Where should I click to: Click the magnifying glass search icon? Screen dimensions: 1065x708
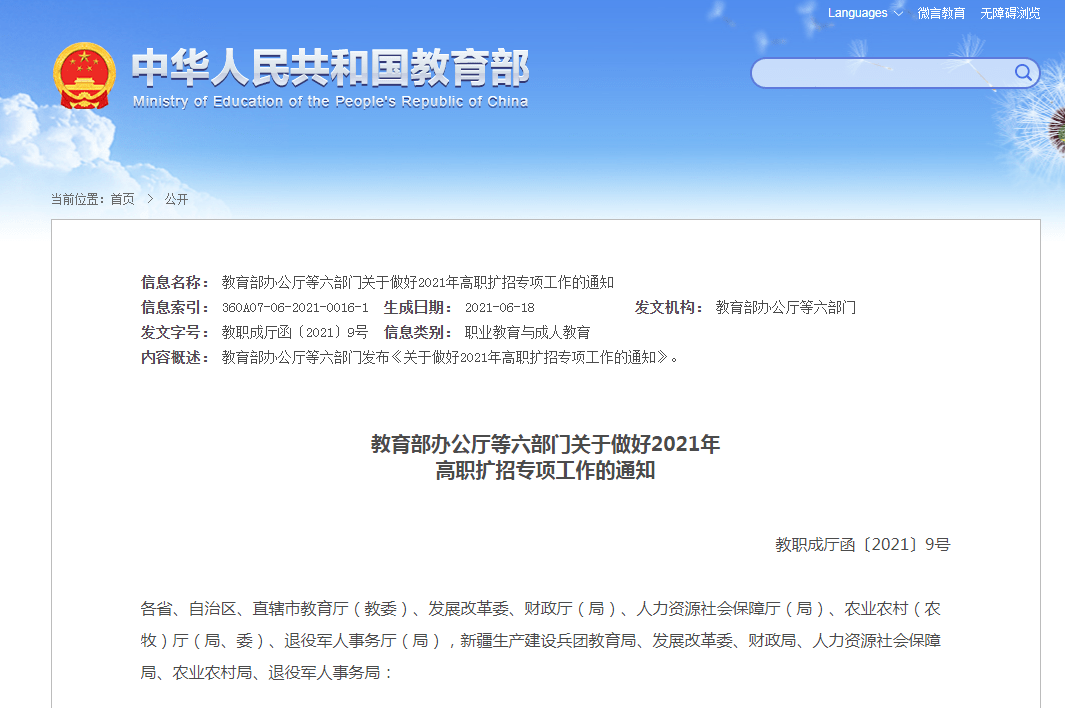pyautogui.click(x=1023, y=72)
